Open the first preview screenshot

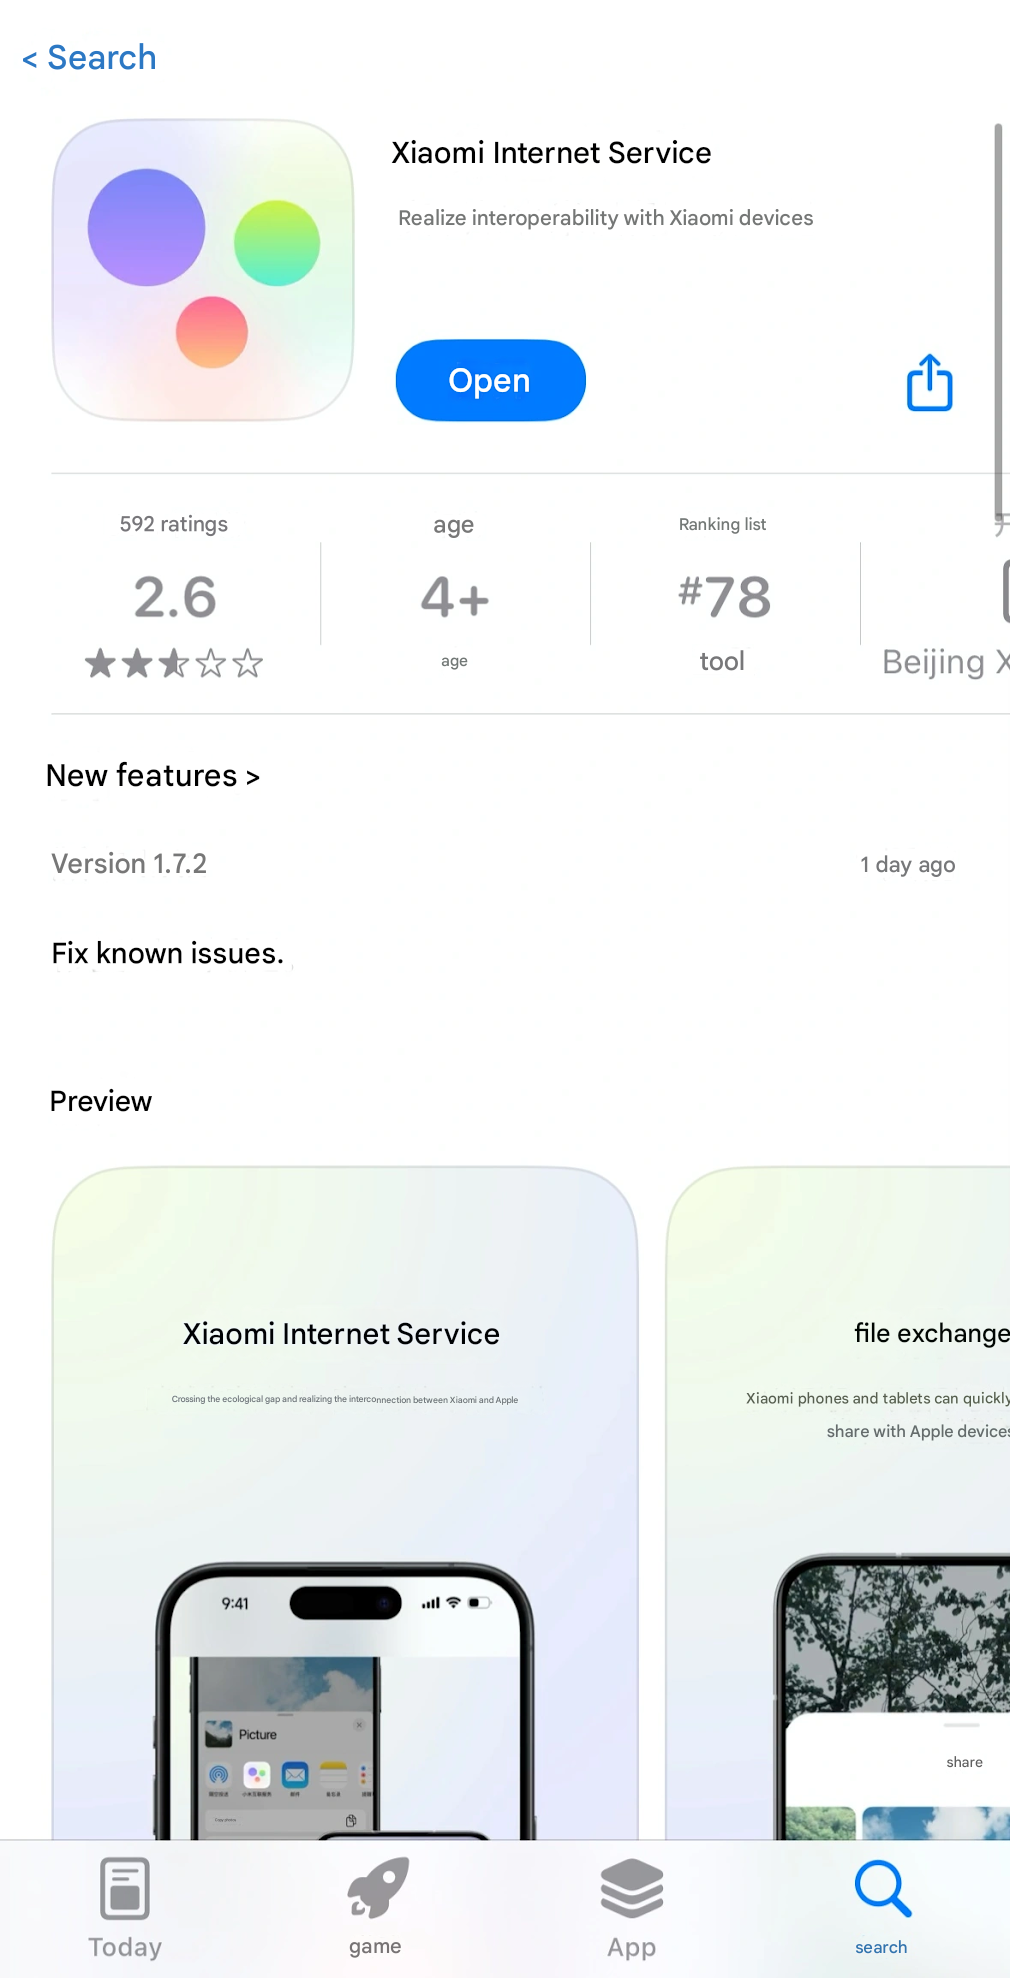coord(345,1500)
